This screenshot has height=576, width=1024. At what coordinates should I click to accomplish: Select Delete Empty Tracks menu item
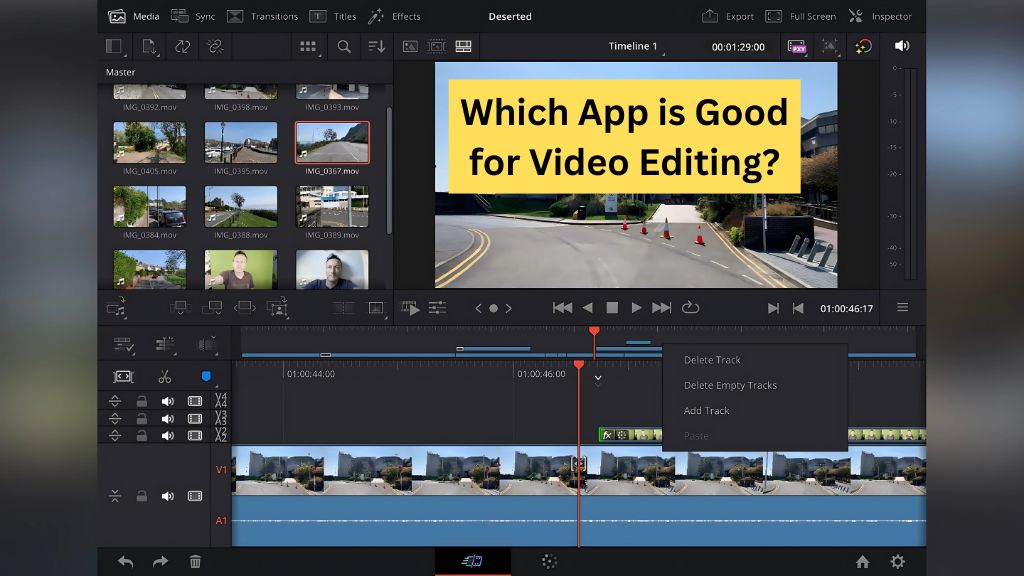[x=730, y=385]
